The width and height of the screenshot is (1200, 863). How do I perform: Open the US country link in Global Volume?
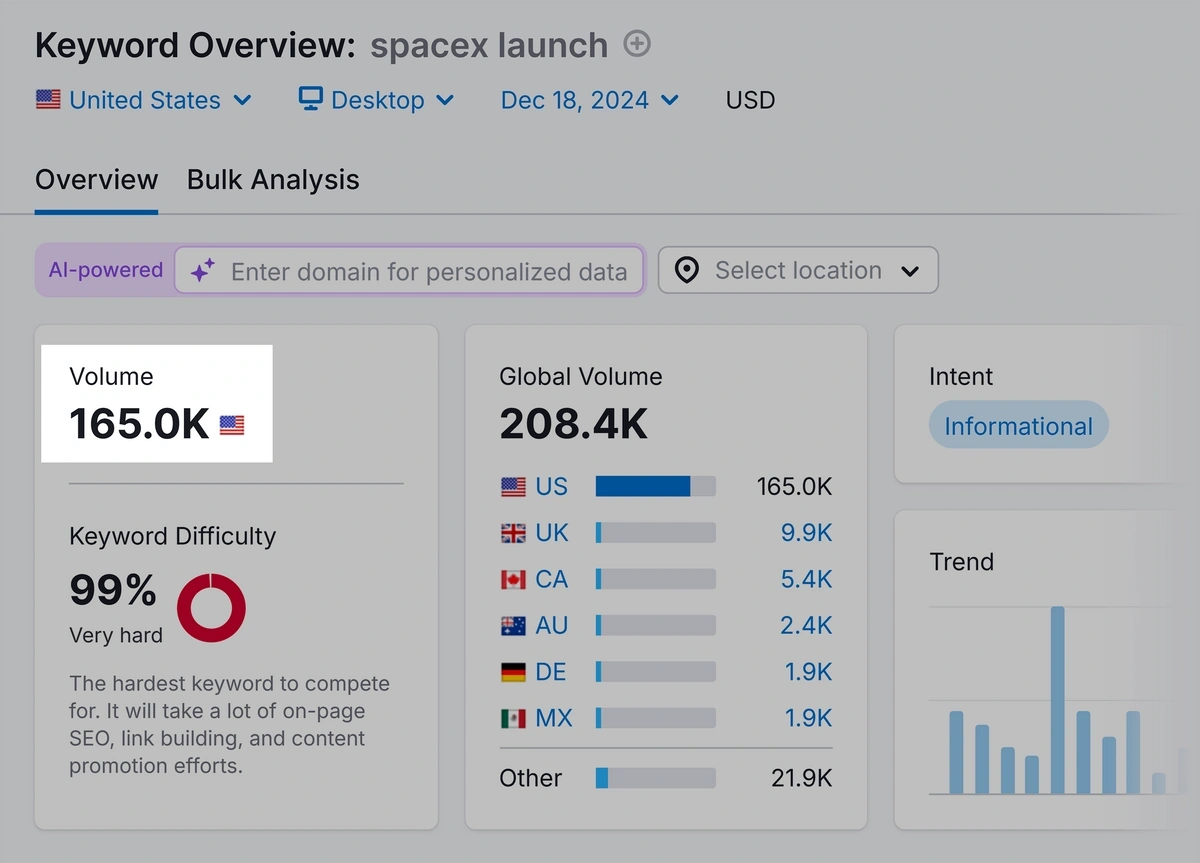pyautogui.click(x=551, y=486)
